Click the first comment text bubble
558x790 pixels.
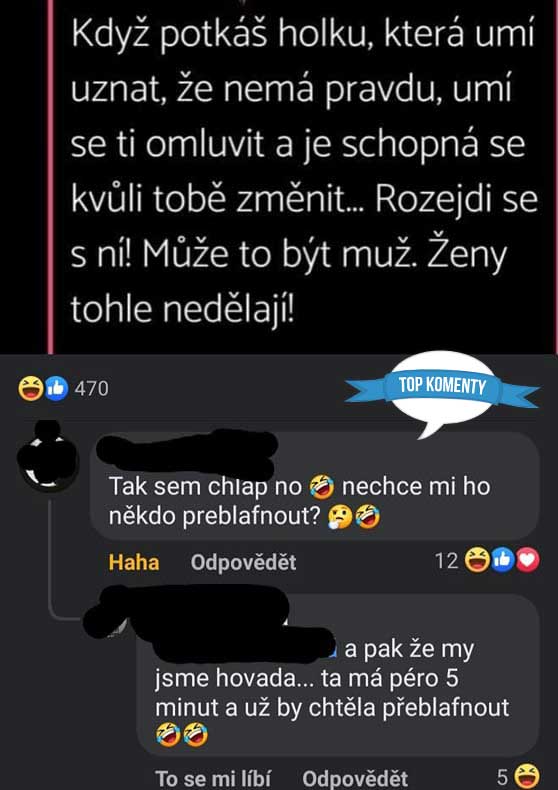pos(315,487)
